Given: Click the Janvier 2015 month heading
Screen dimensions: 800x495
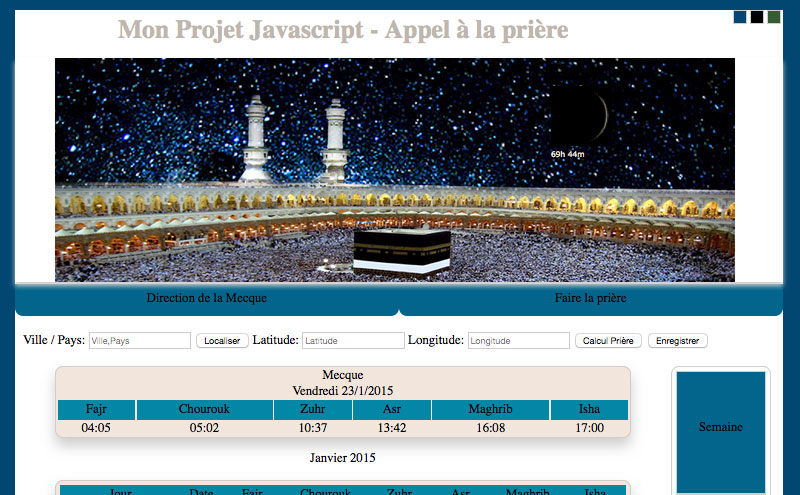Looking at the screenshot, I should click(342, 458).
